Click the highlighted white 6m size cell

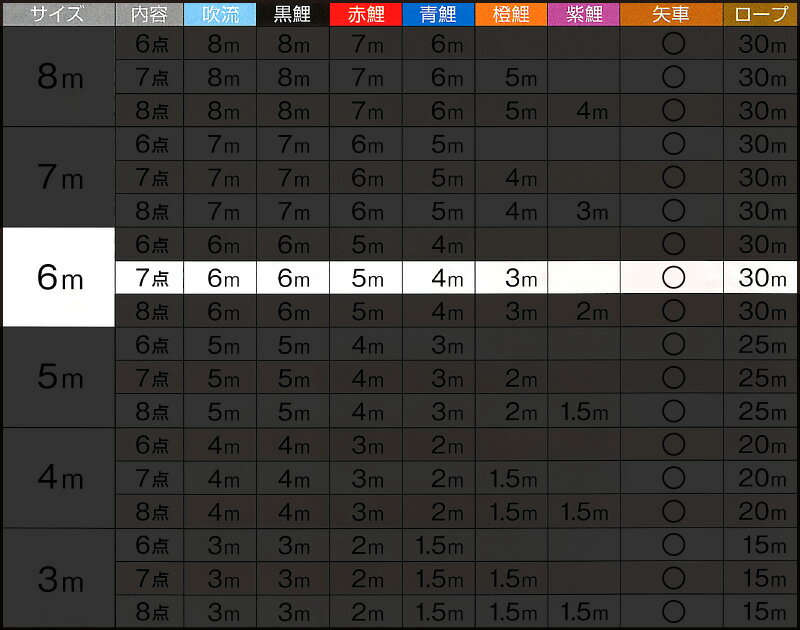(57, 277)
